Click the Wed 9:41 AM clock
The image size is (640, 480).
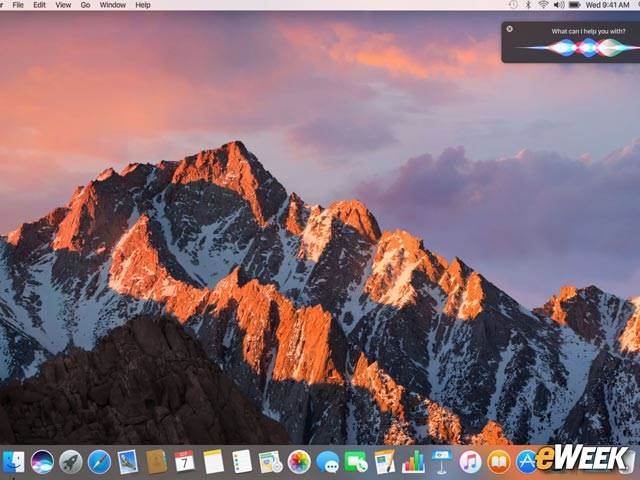point(607,5)
